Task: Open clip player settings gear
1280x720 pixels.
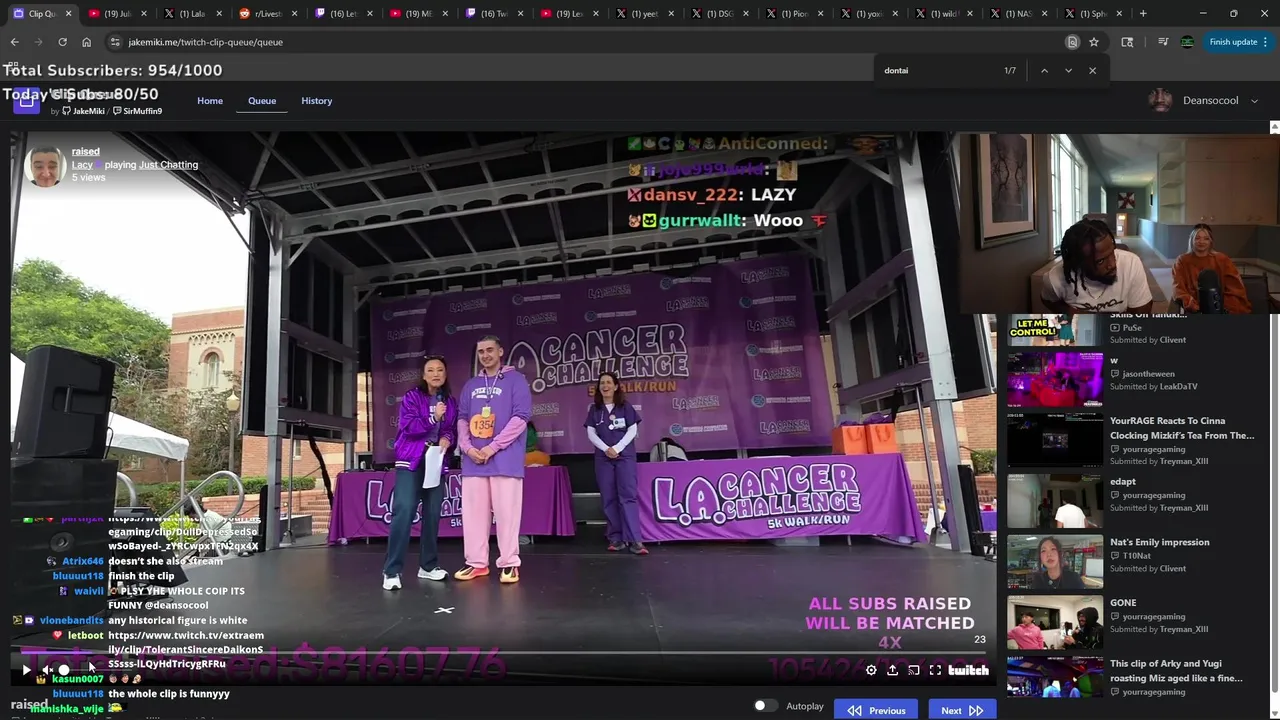Action: pyautogui.click(x=871, y=670)
